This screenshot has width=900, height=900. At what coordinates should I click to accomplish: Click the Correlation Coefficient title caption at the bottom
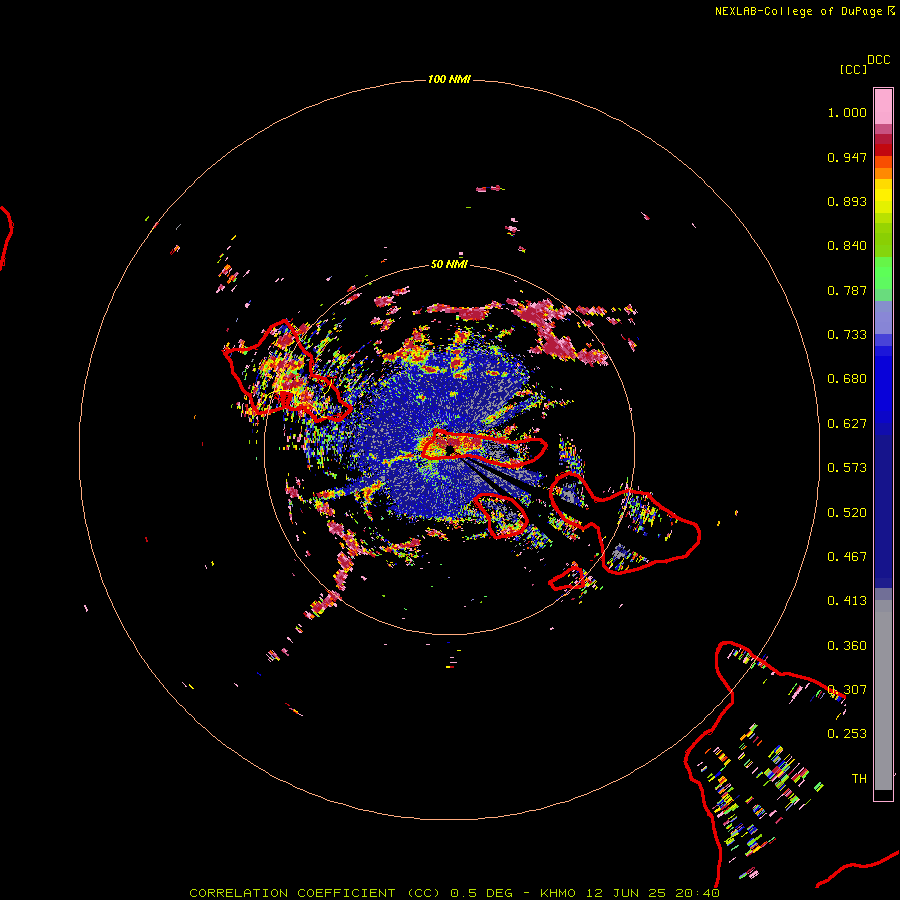pyautogui.click(x=454, y=893)
